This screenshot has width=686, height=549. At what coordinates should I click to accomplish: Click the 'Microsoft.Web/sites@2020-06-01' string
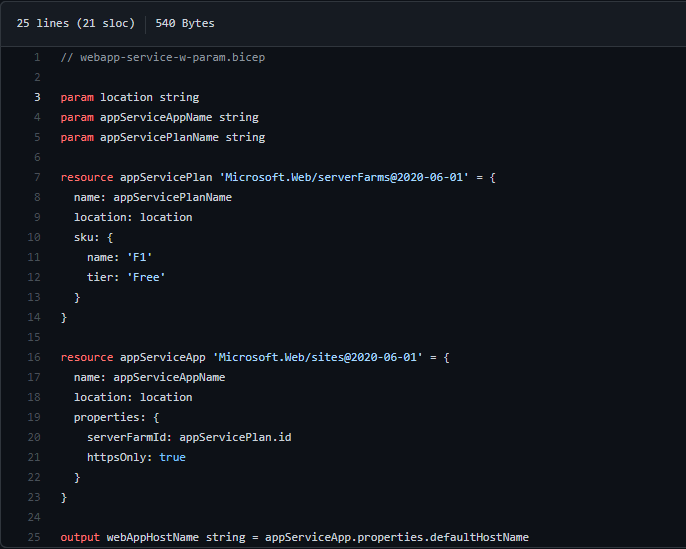point(317,357)
